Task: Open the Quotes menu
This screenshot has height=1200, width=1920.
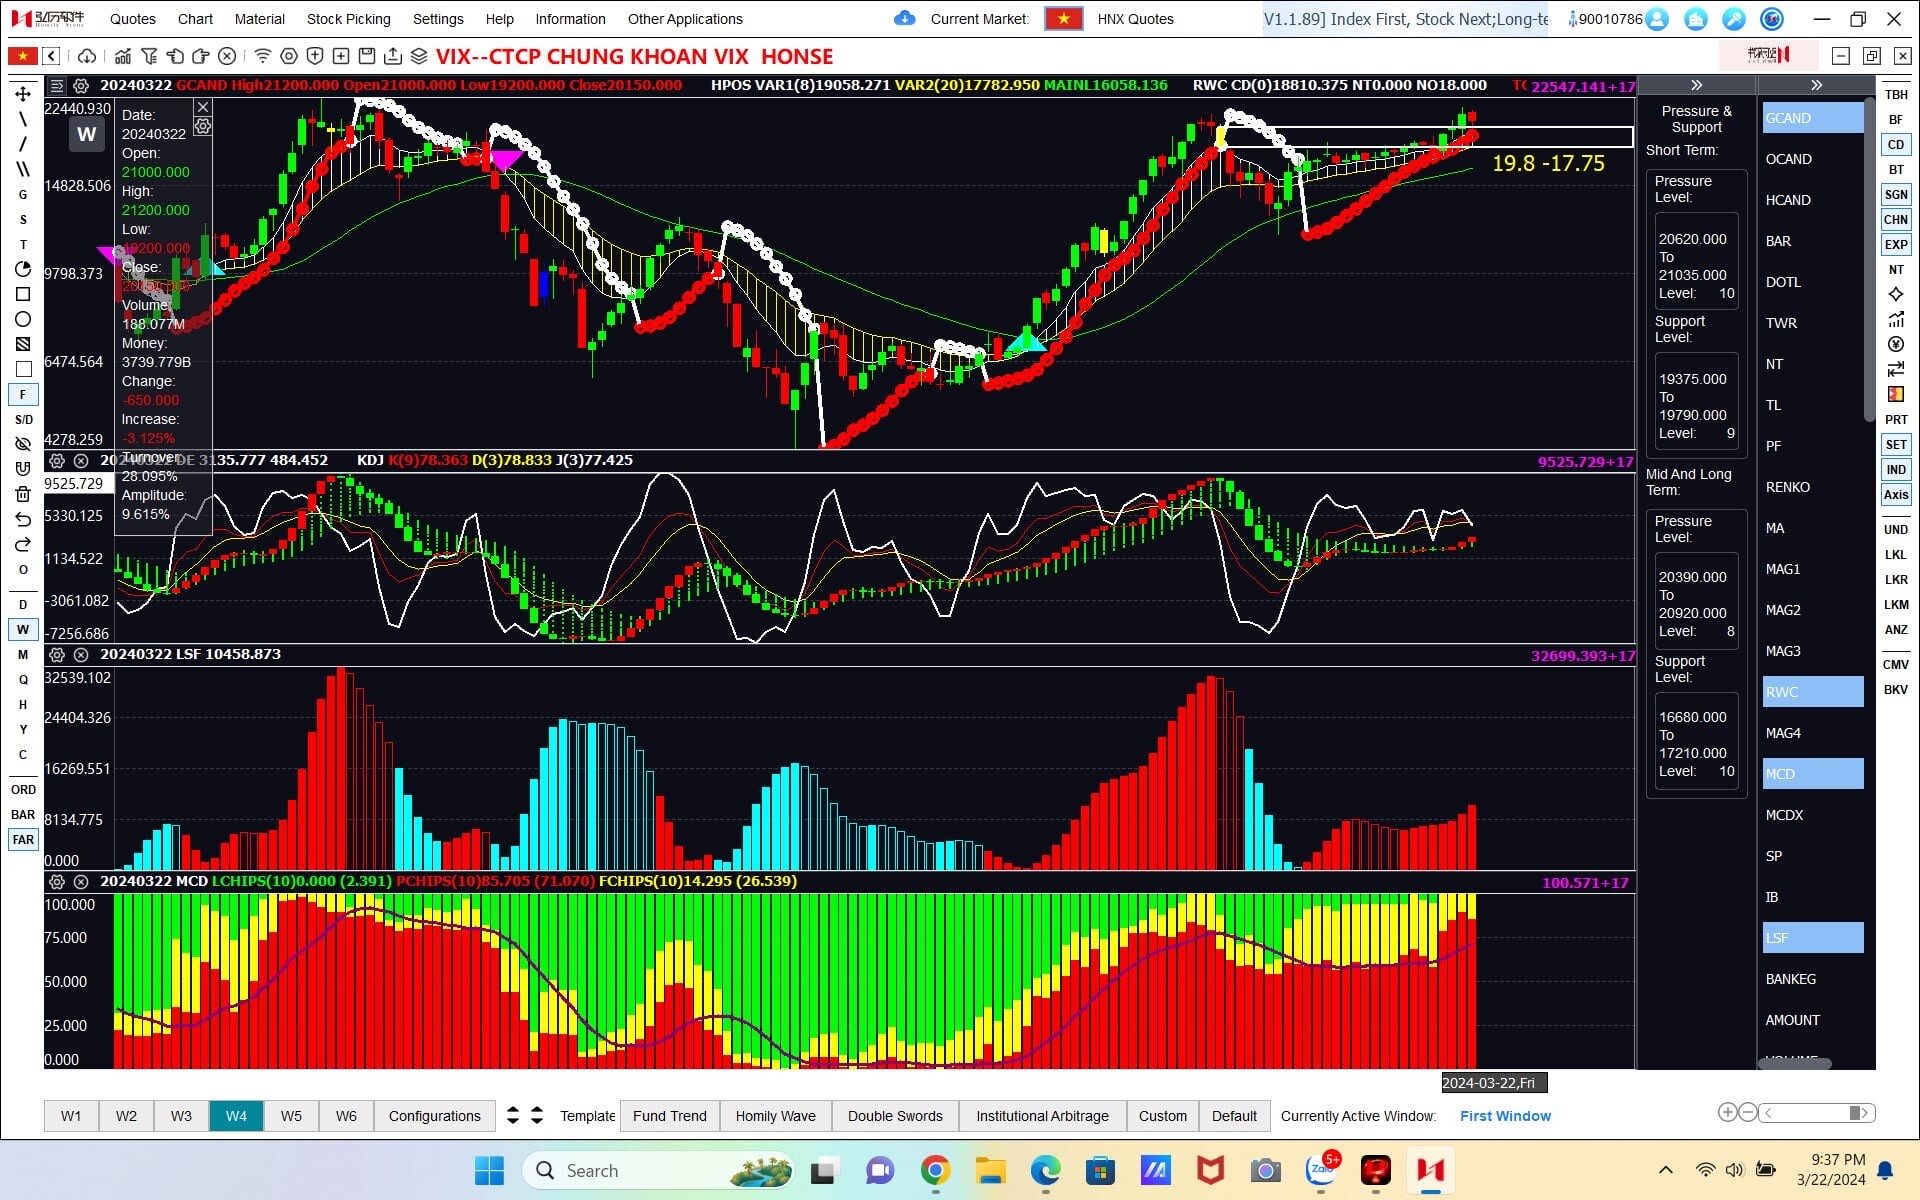Action: coord(133,19)
